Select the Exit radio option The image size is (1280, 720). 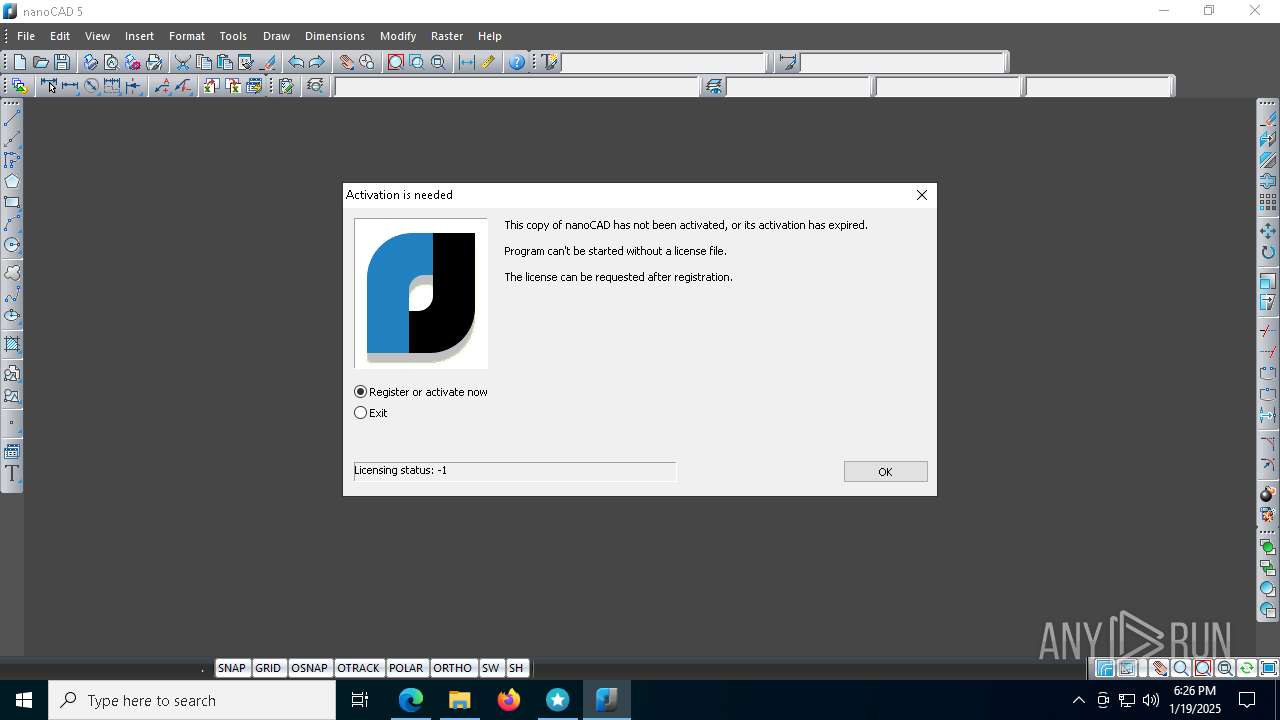(x=371, y=413)
